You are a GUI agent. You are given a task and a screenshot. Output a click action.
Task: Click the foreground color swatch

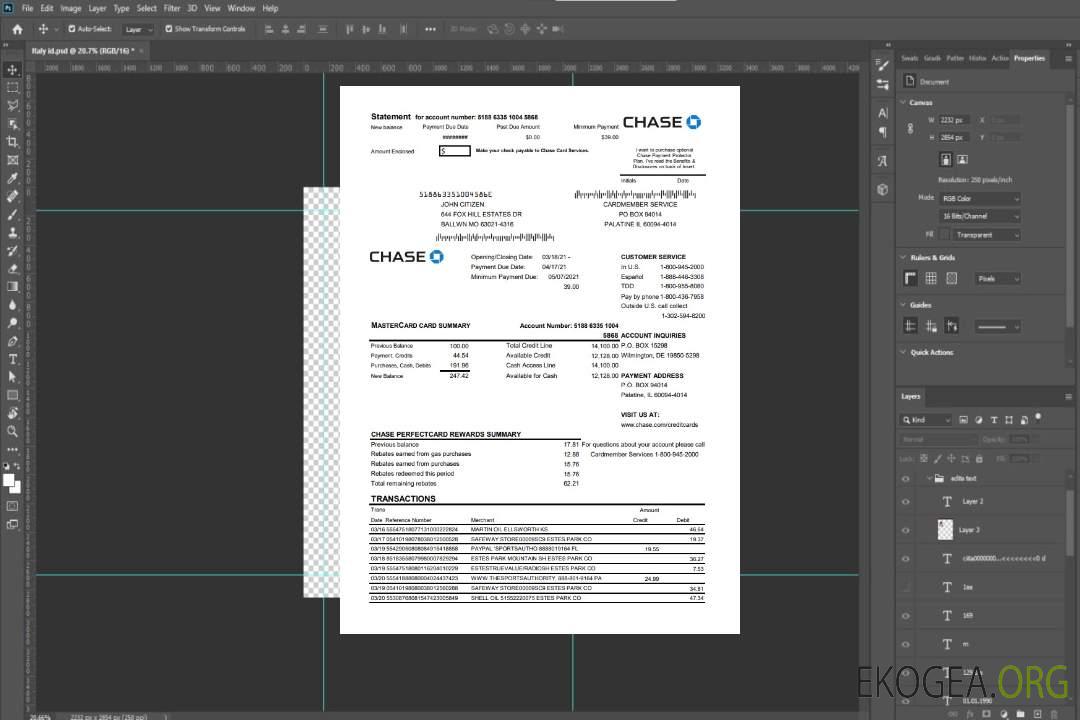(8, 481)
